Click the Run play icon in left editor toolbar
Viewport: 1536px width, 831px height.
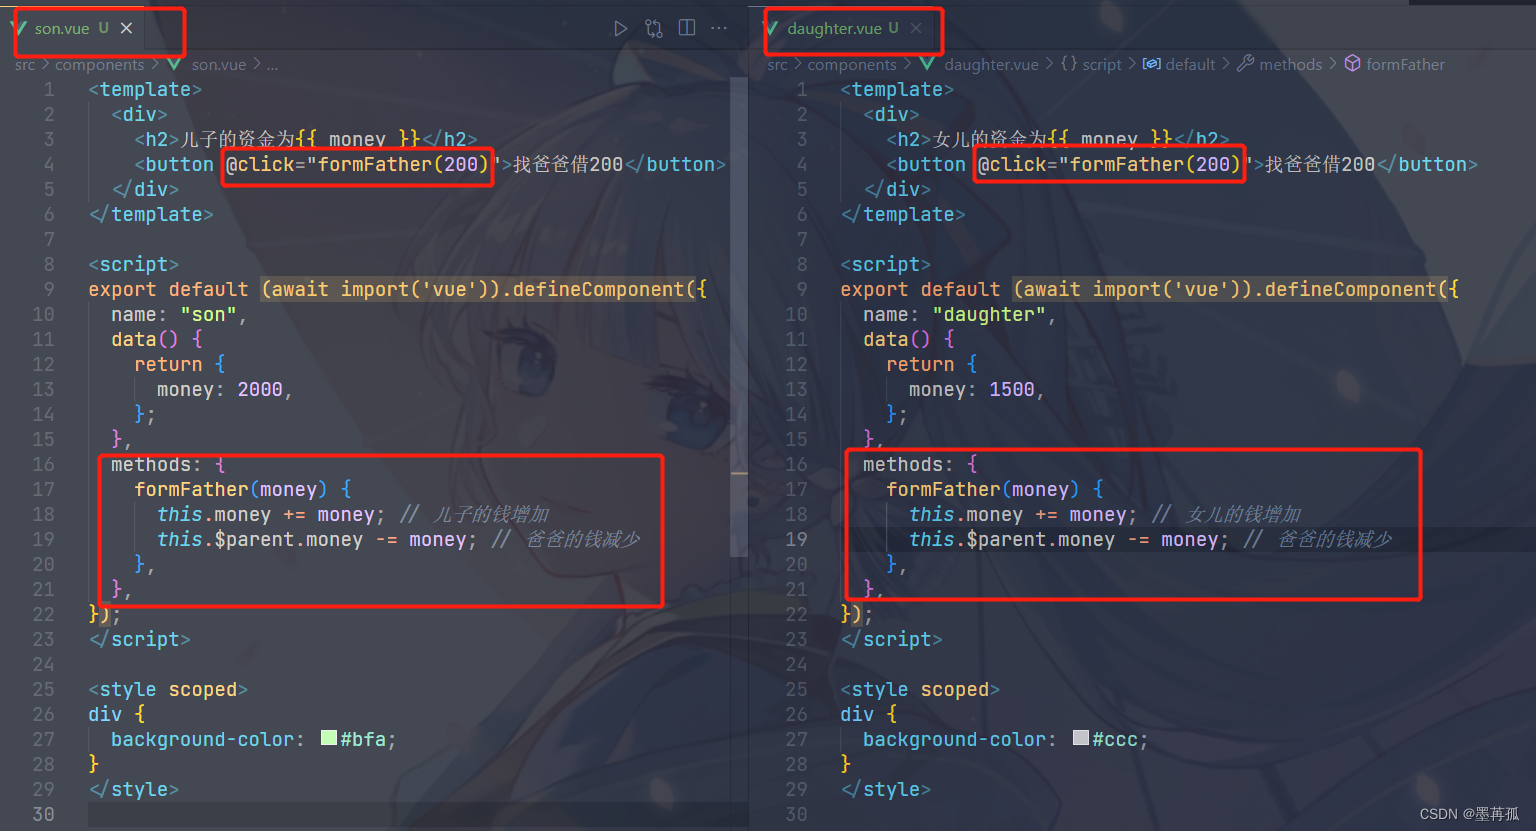pyautogui.click(x=621, y=28)
